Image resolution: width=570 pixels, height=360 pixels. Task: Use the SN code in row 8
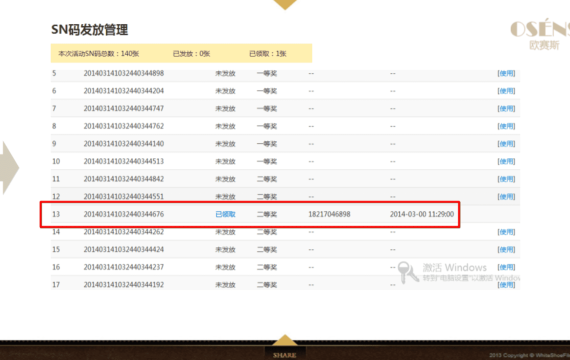[x=506, y=126]
